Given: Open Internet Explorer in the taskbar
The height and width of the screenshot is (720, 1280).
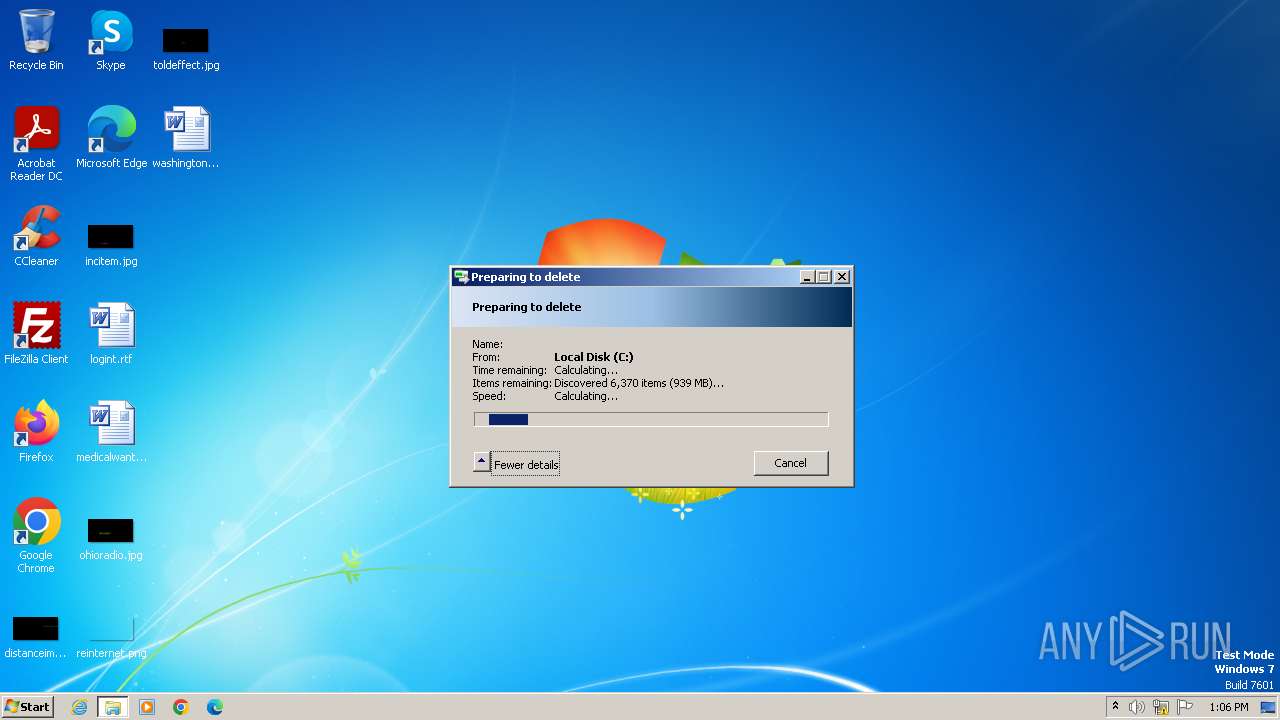Looking at the screenshot, I should pyautogui.click(x=80, y=707).
